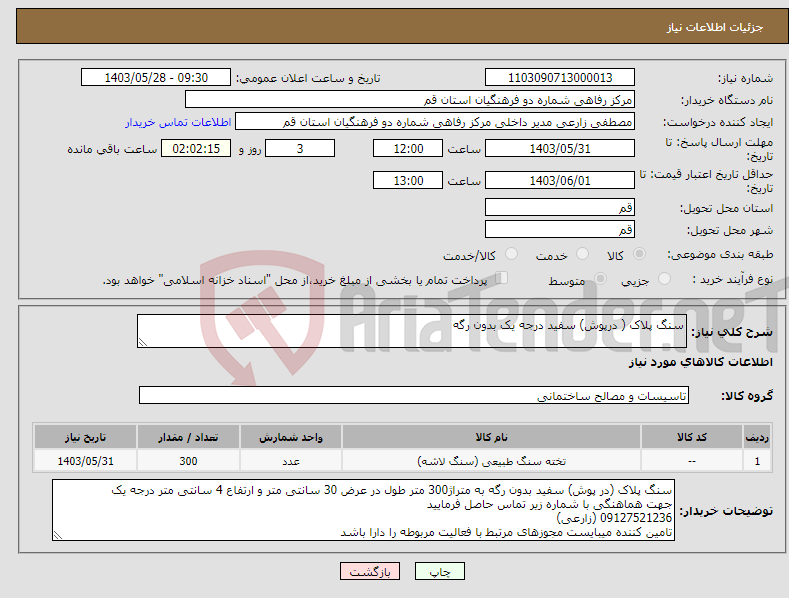Click the resize handle of description textarea
This screenshot has height=598, width=789.
pyautogui.click(x=143, y=343)
